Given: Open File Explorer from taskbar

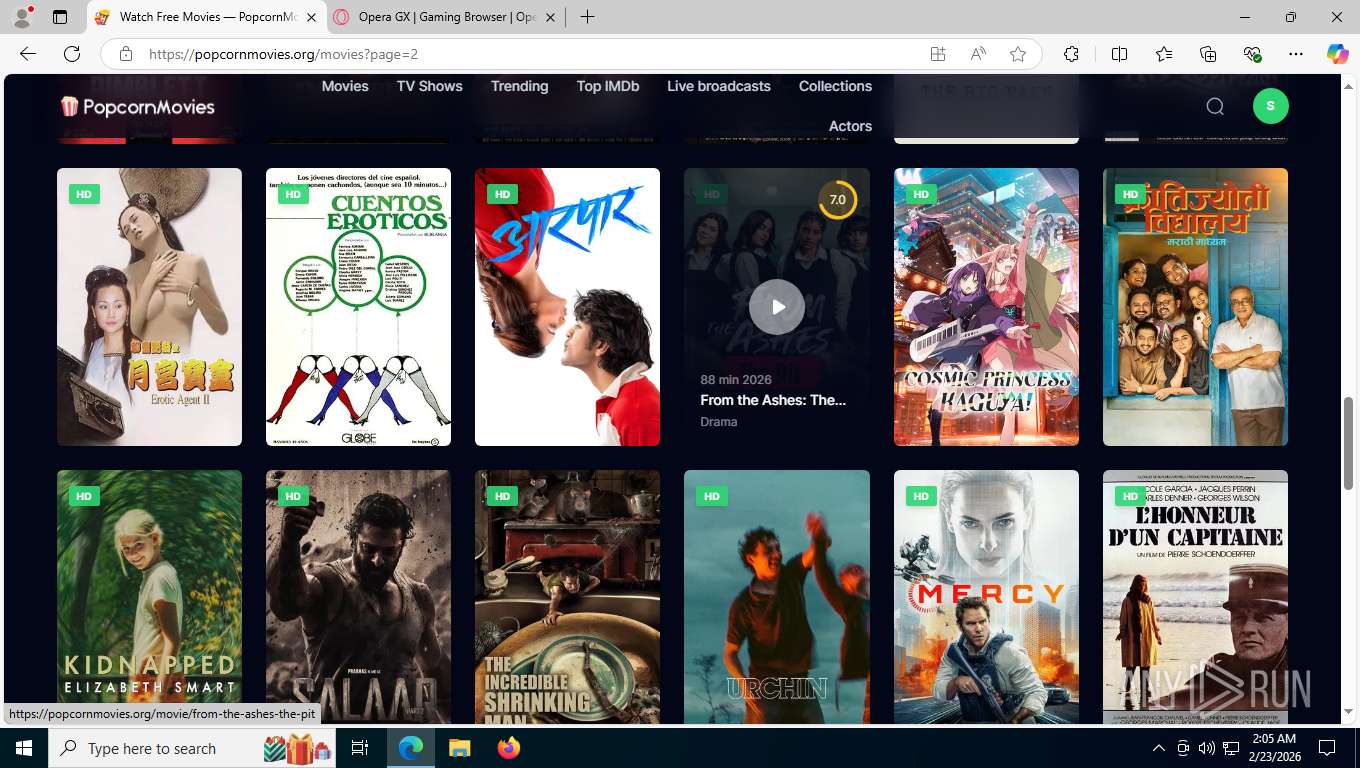Looking at the screenshot, I should [459, 748].
